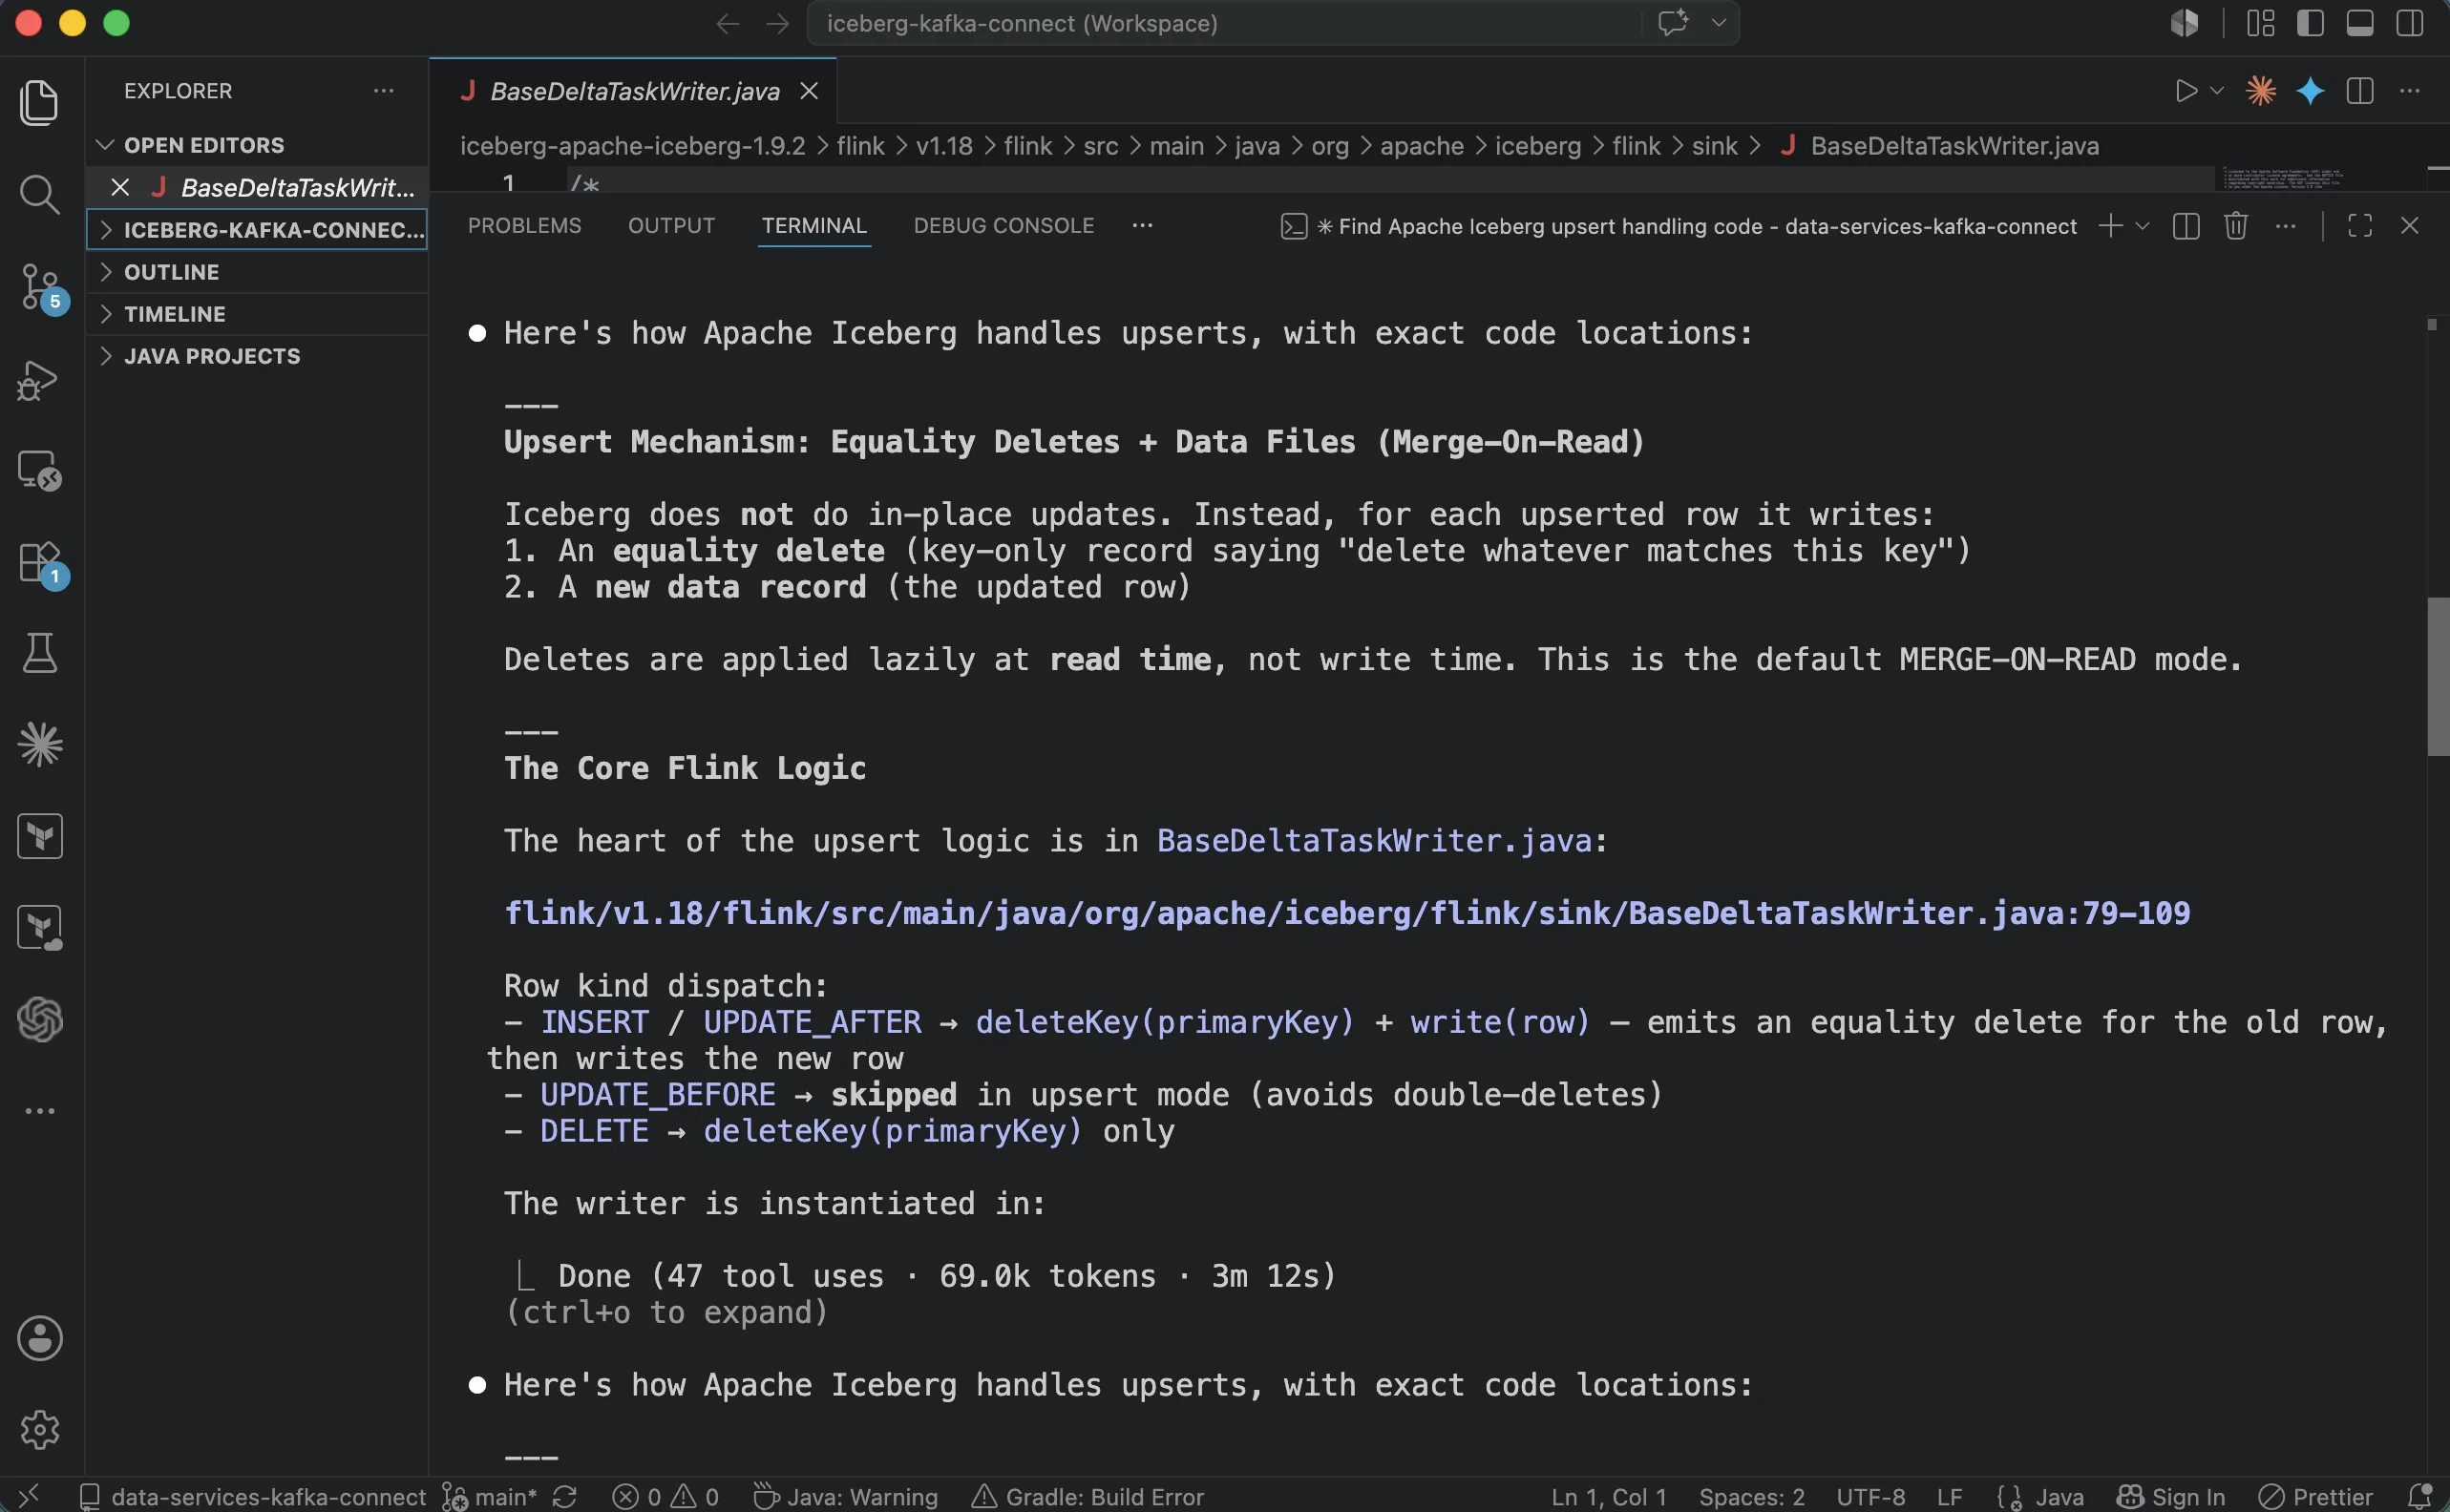Click the sink breadcrumb segment
The image size is (2450, 1512).
point(1714,146)
